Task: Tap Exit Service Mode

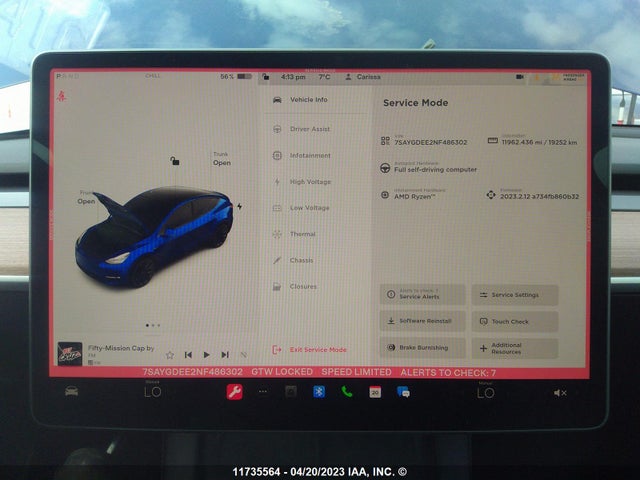Action: [317, 349]
